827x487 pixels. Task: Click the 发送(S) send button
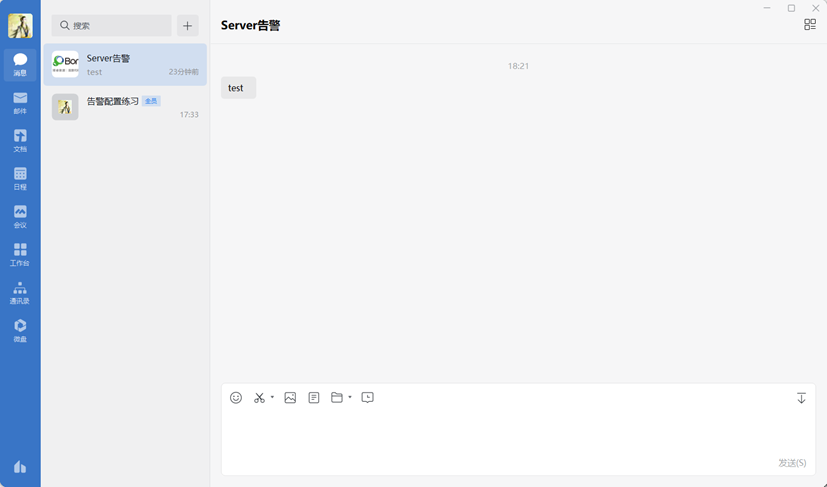(x=792, y=463)
